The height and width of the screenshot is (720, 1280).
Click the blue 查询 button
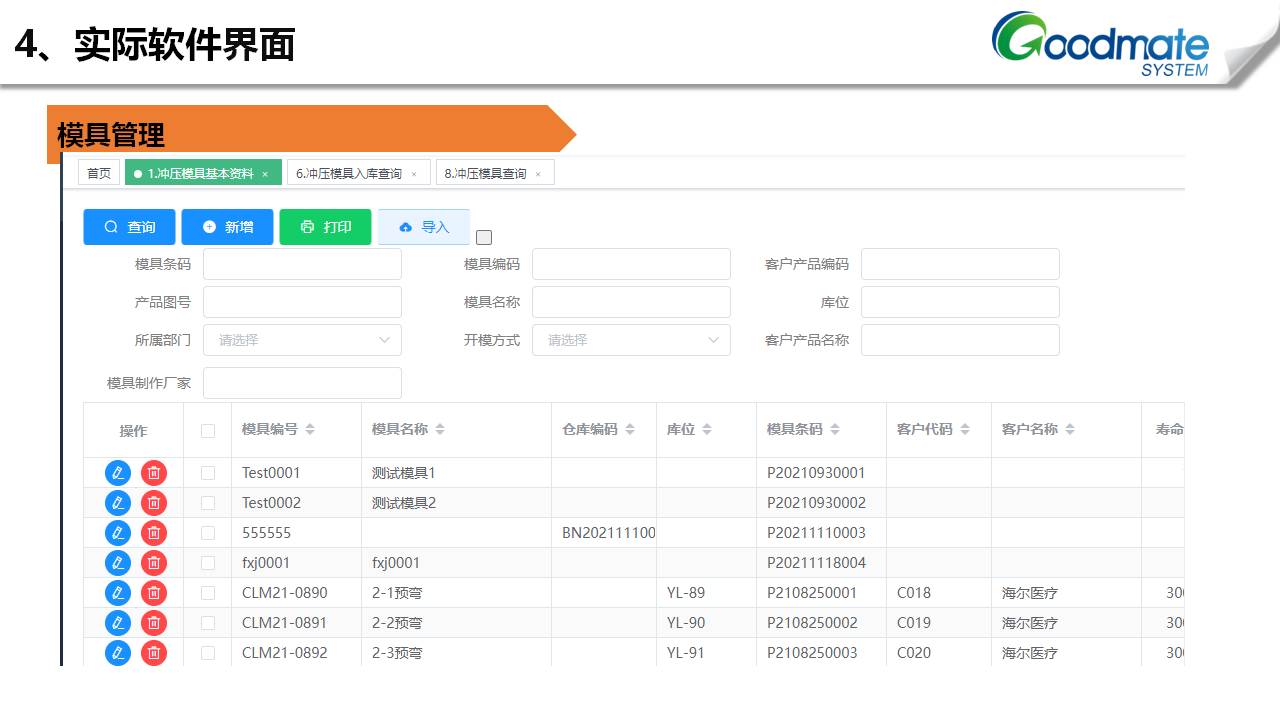click(x=129, y=227)
